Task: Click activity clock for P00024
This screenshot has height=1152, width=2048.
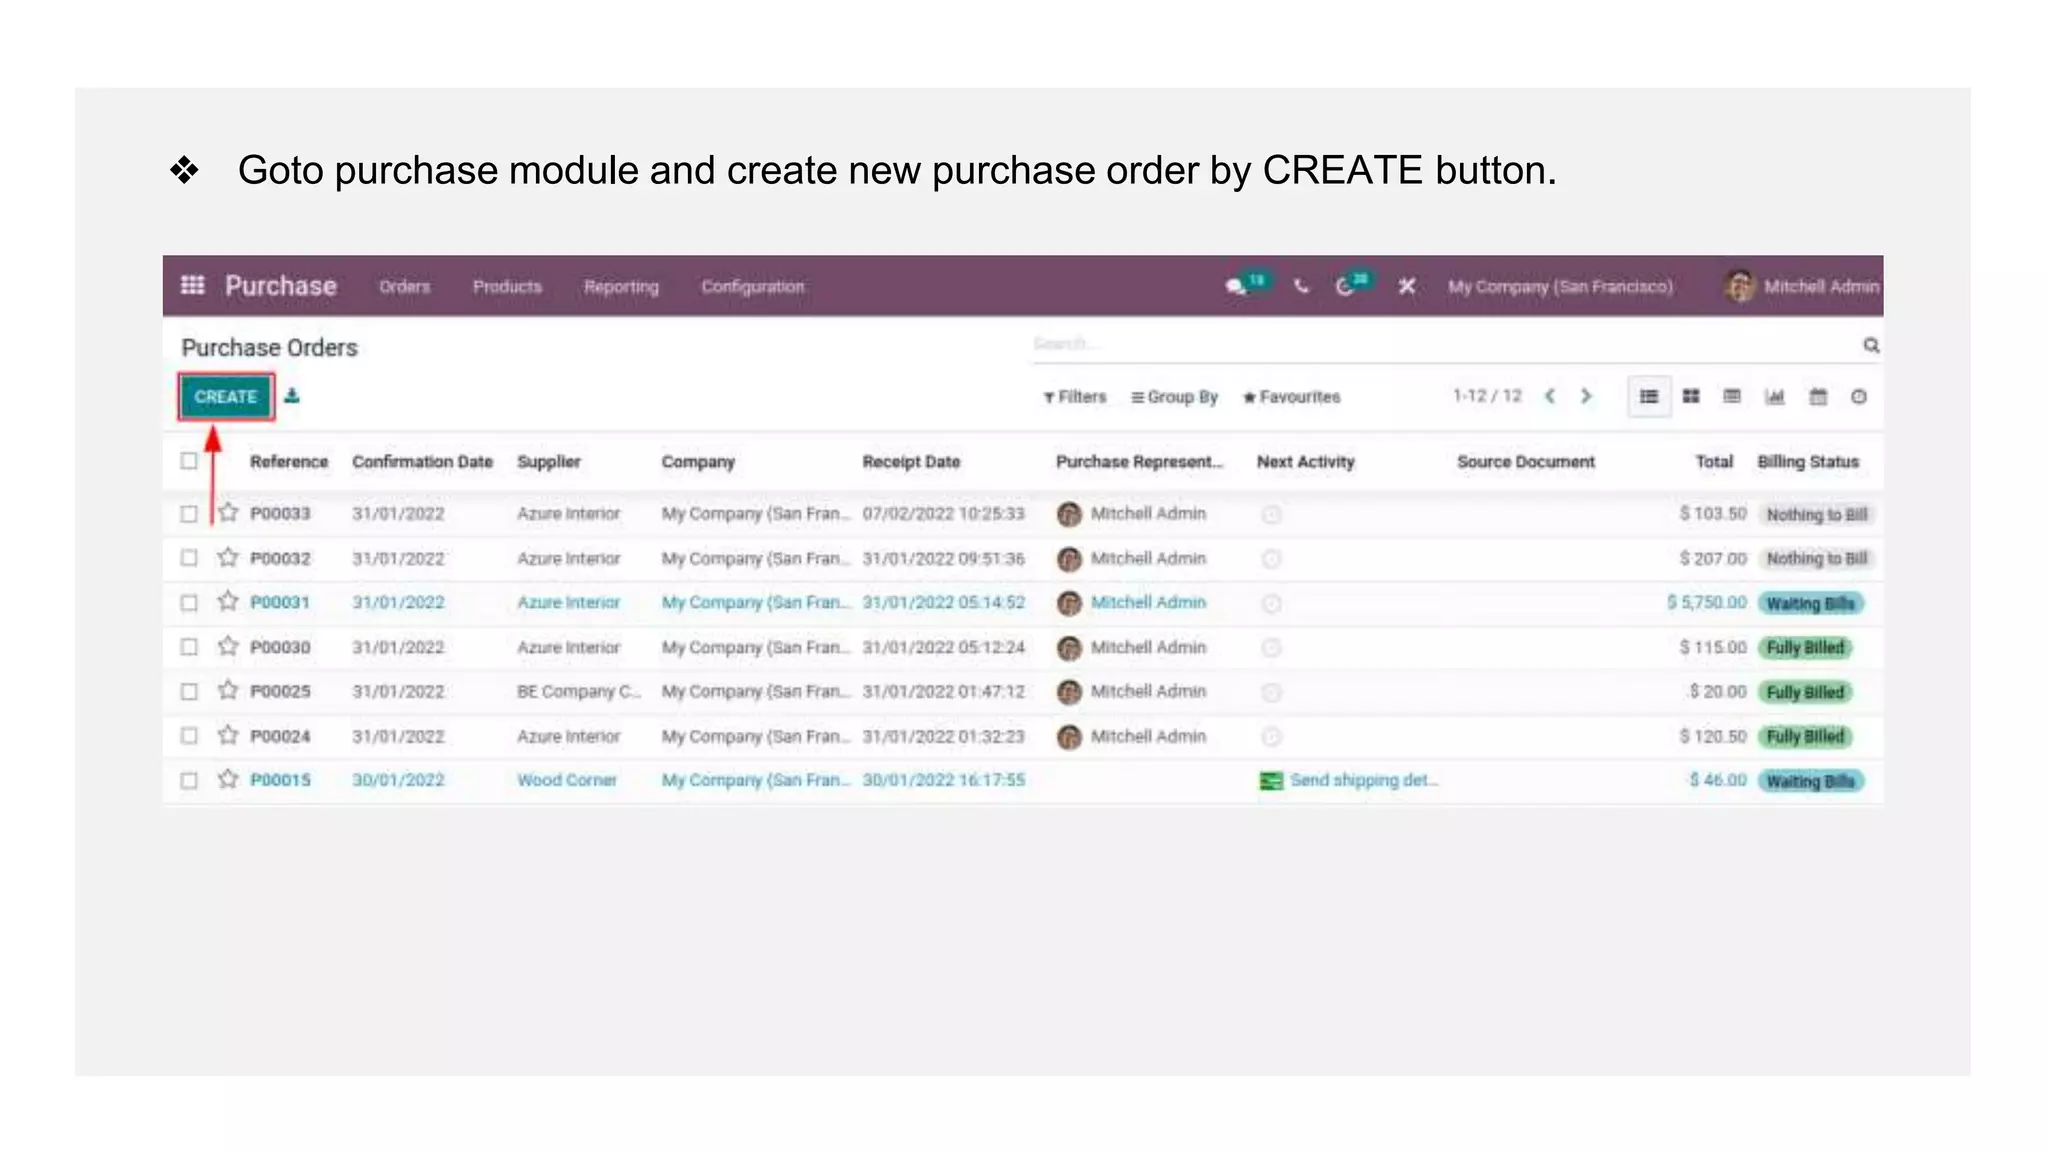Action: [x=1271, y=737]
